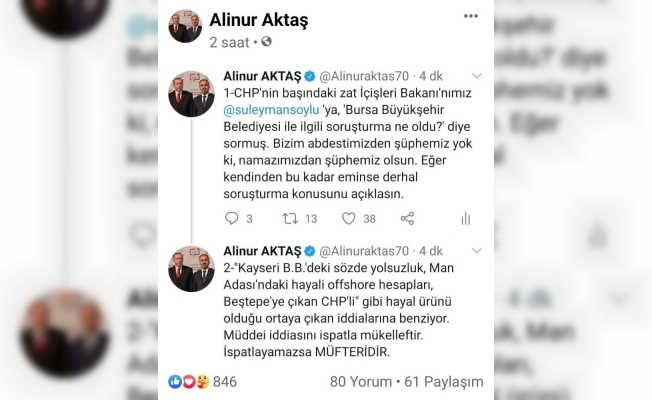Expand the first tweet's chevron menu

click(x=477, y=76)
